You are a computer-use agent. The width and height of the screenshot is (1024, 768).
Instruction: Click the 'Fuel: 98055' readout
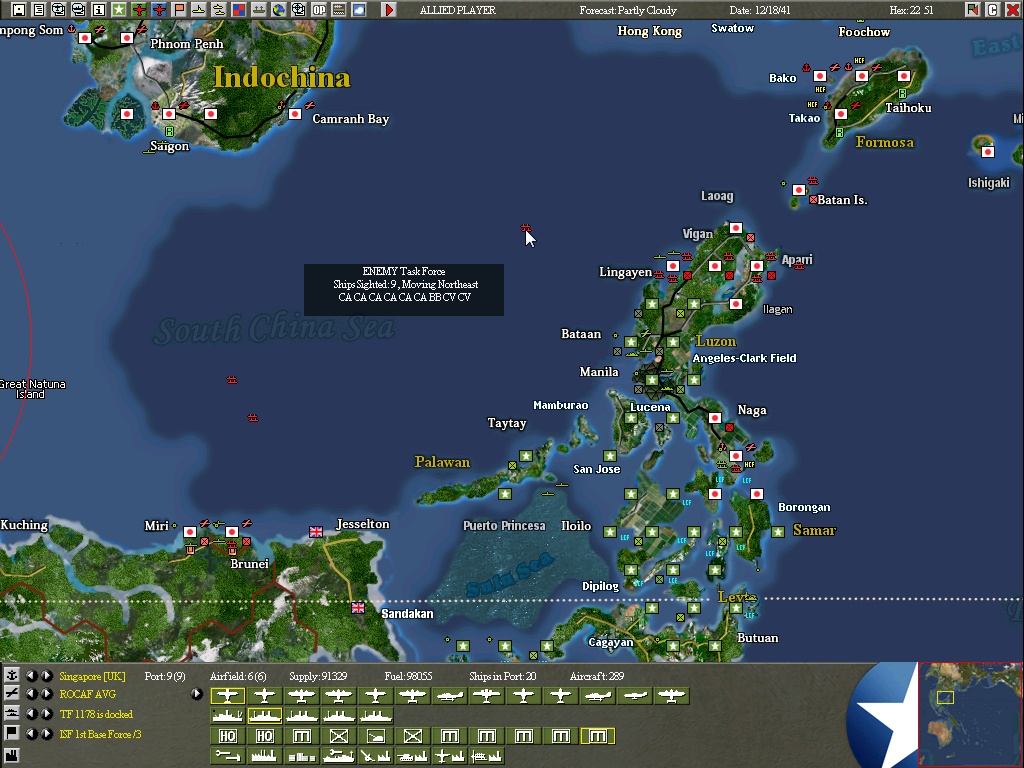408,676
